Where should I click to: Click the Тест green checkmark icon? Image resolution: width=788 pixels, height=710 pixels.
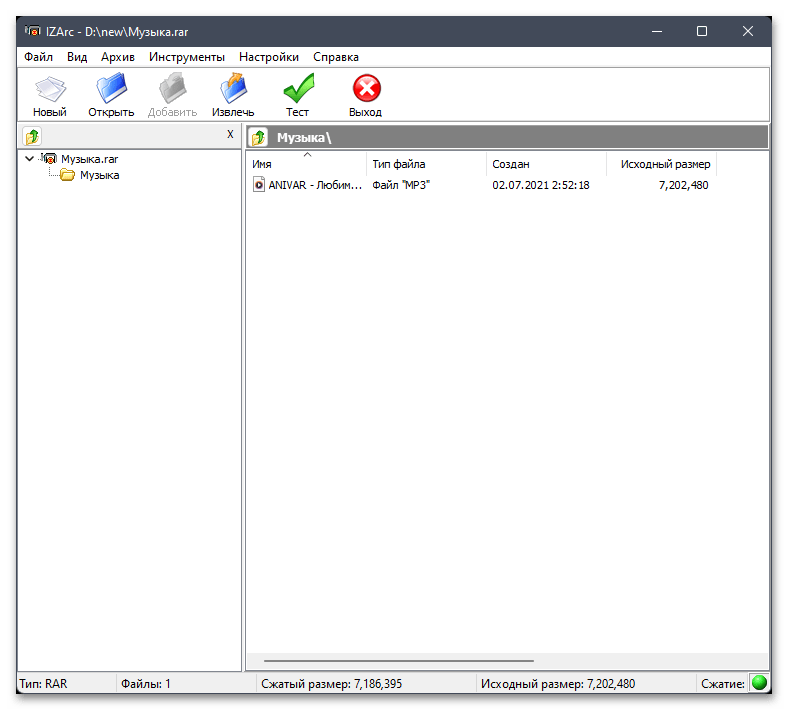coord(299,88)
